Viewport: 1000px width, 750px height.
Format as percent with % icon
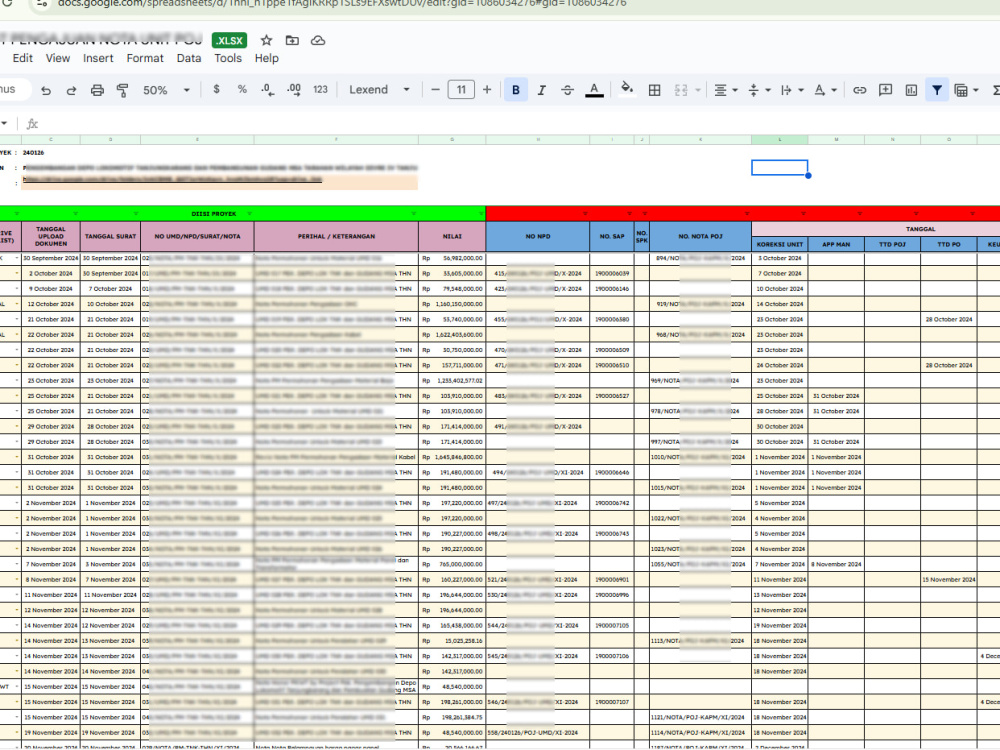tap(242, 90)
